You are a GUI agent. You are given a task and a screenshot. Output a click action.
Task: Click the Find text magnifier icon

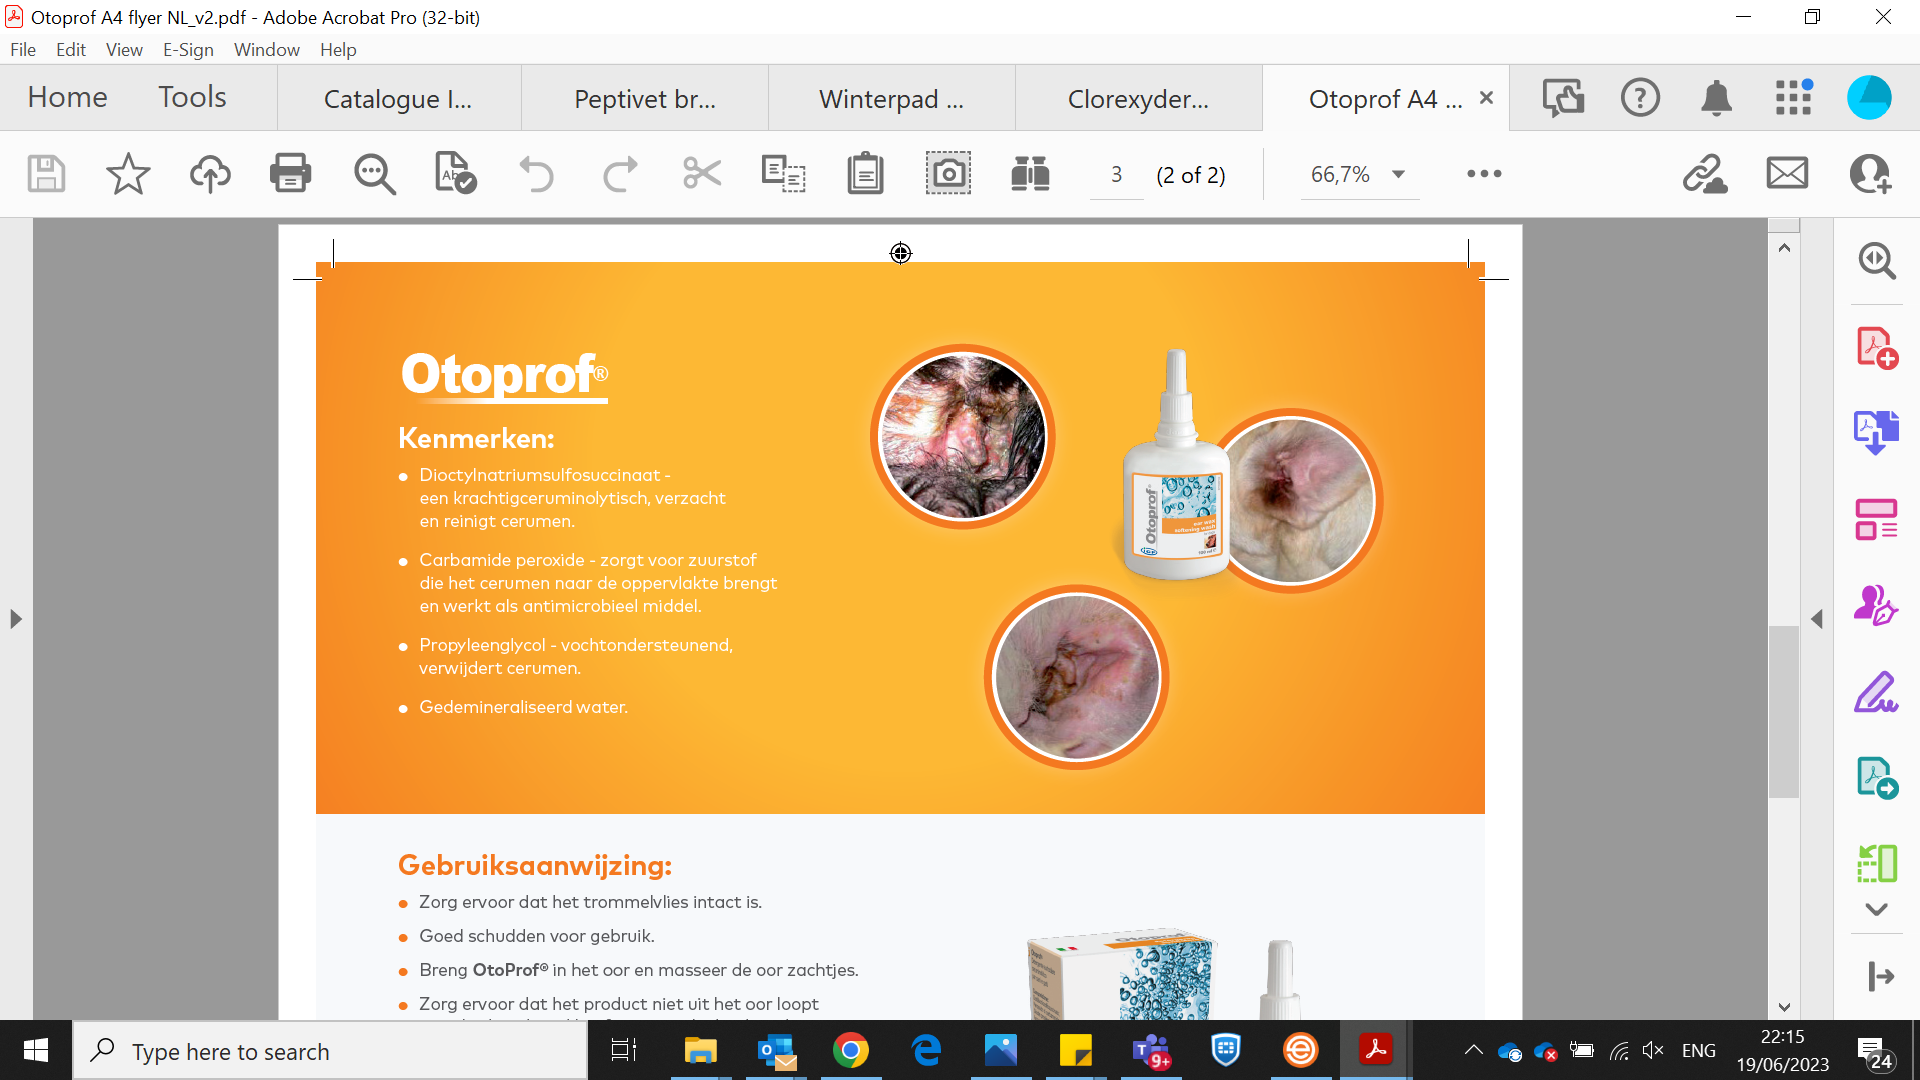[x=374, y=174]
